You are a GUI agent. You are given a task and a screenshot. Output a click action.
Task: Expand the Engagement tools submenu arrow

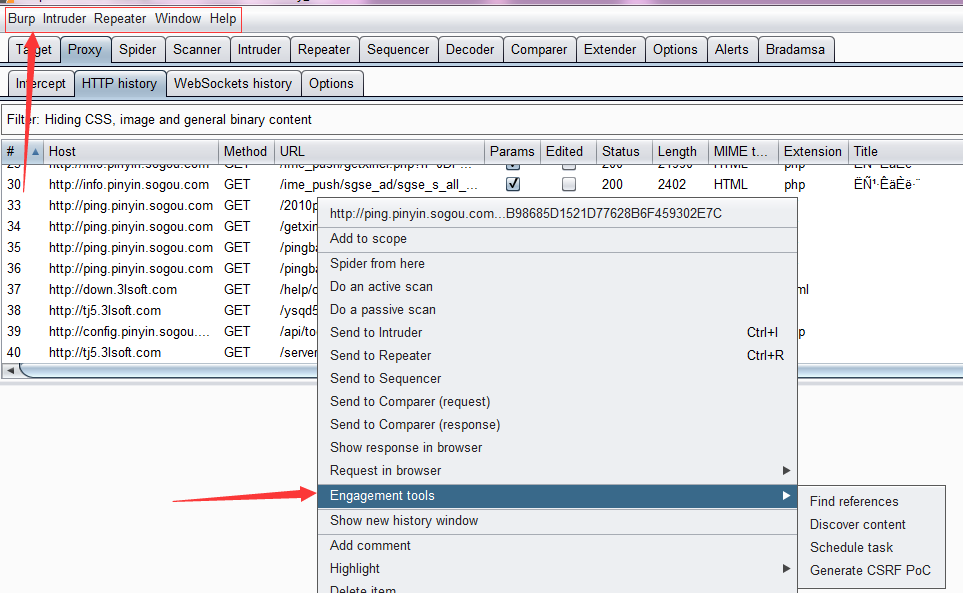(786, 496)
